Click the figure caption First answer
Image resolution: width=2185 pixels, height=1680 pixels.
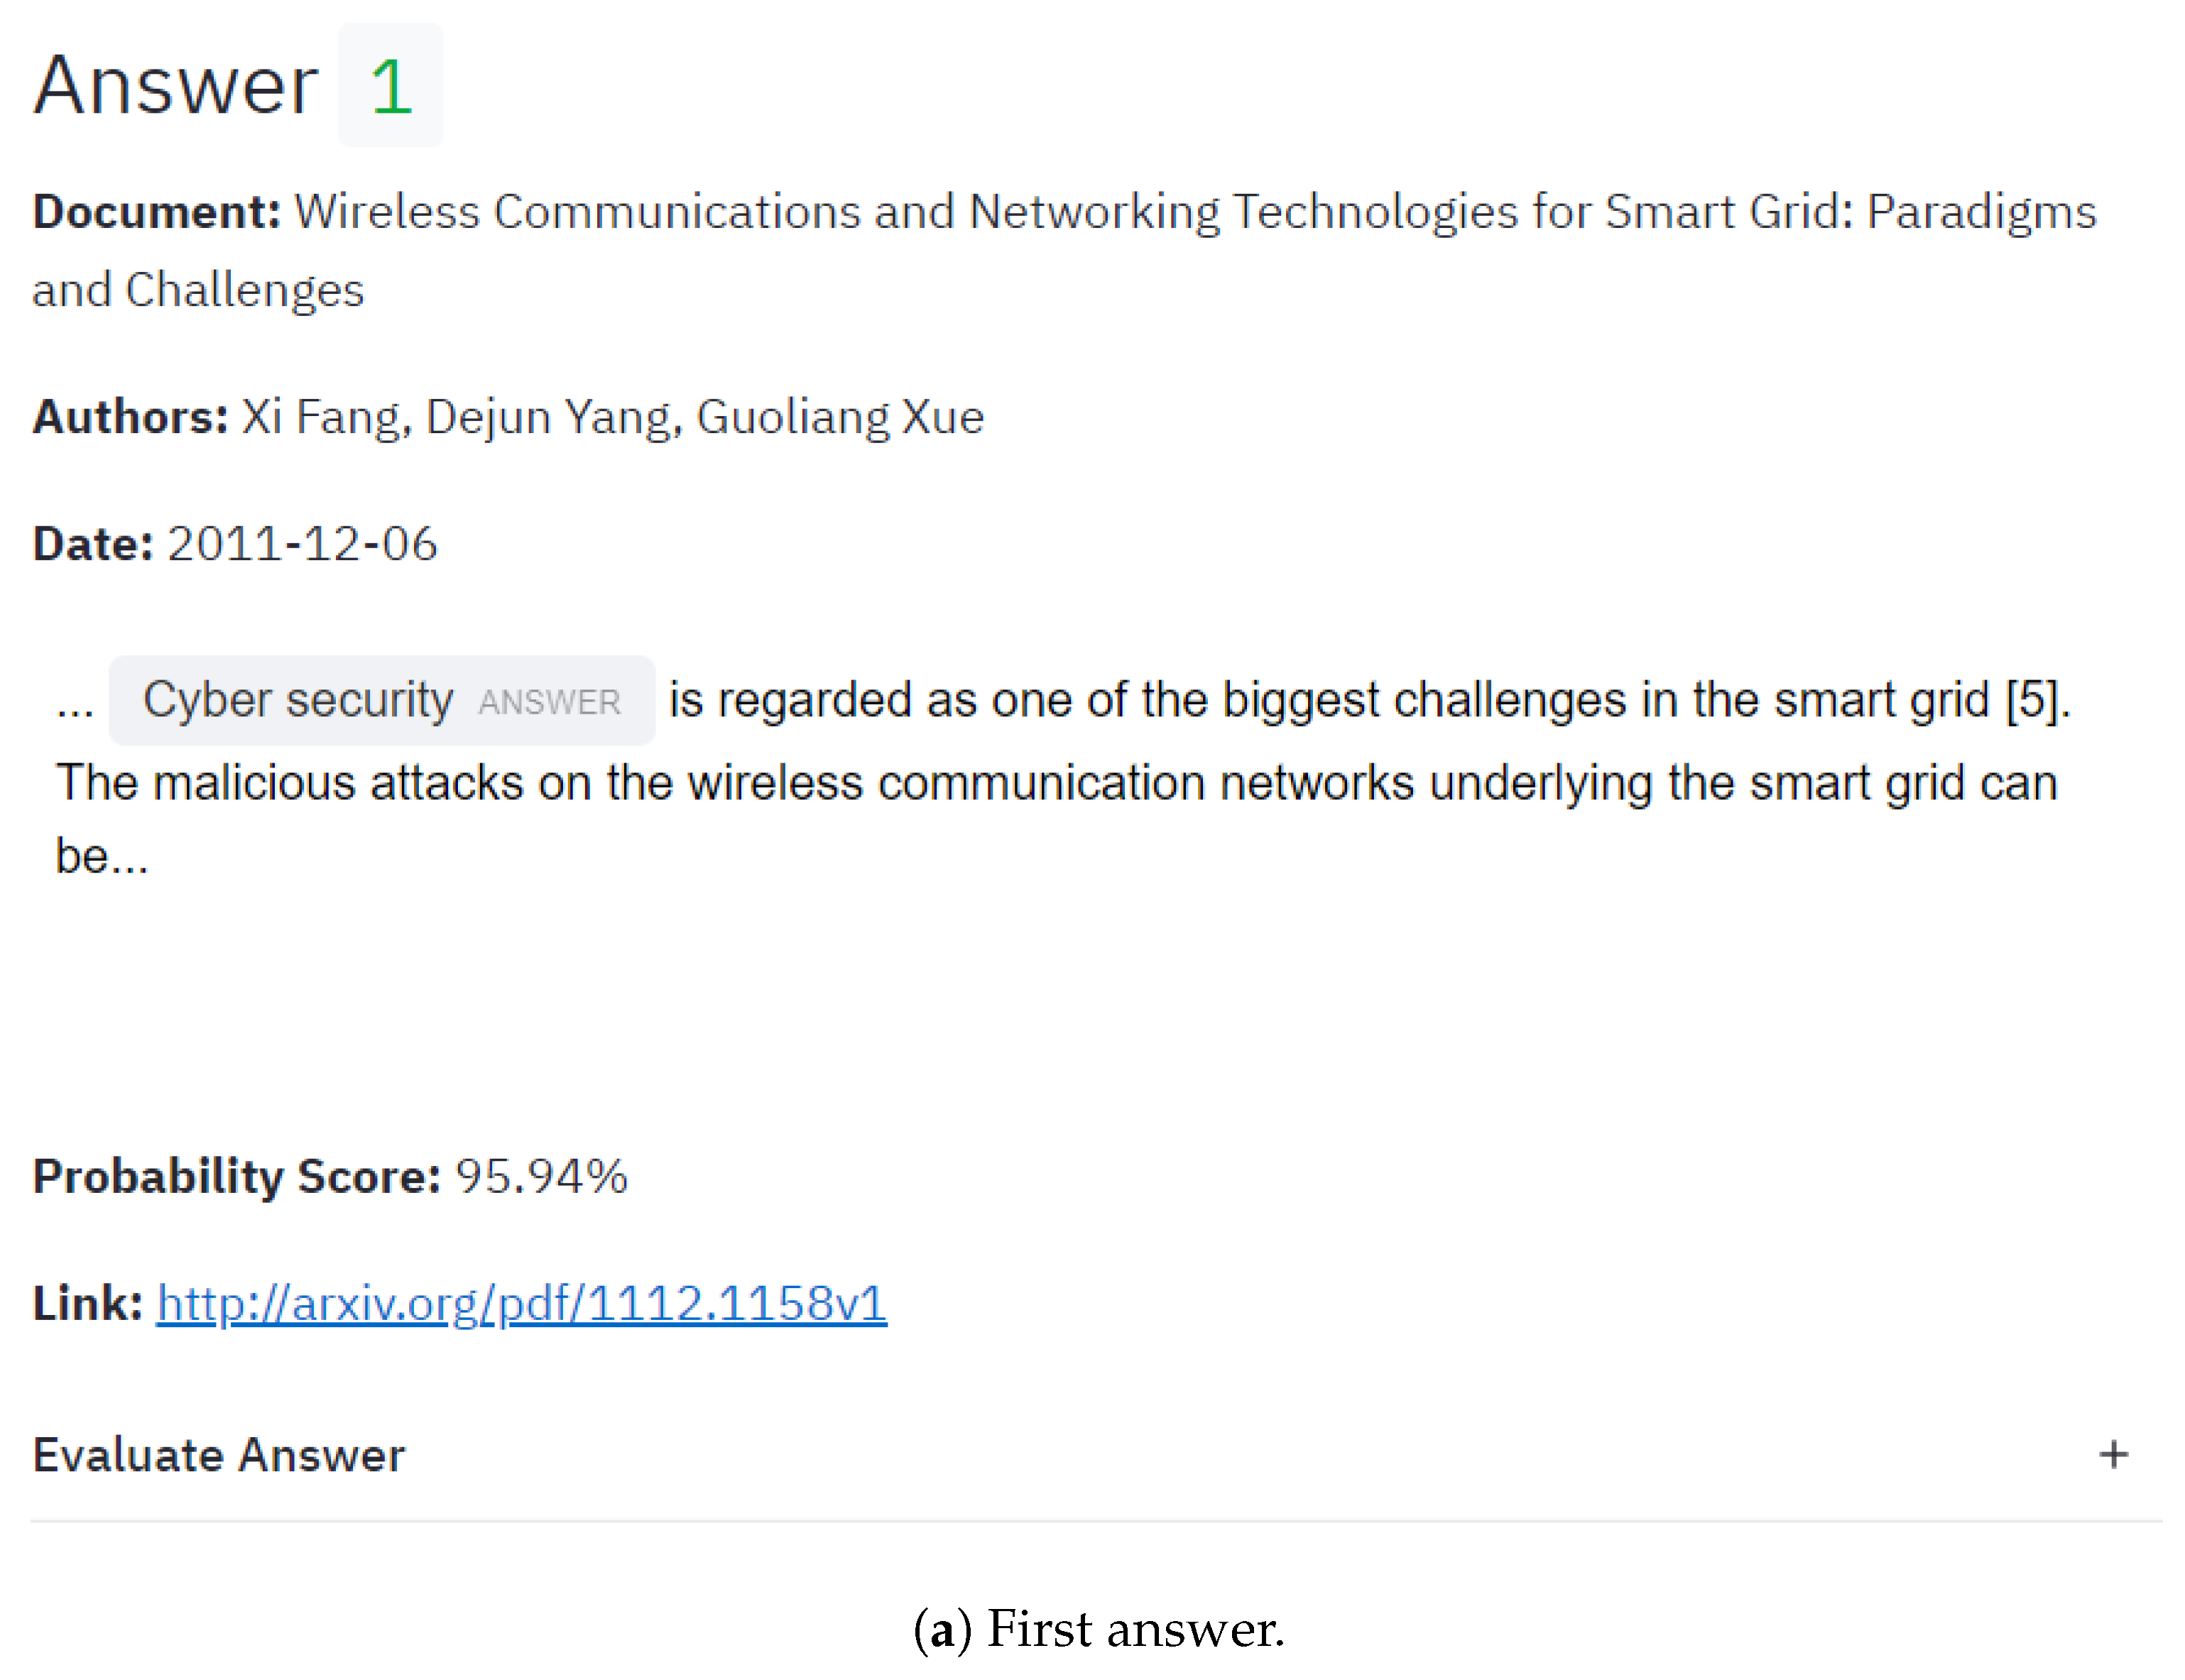click(x=1098, y=1628)
